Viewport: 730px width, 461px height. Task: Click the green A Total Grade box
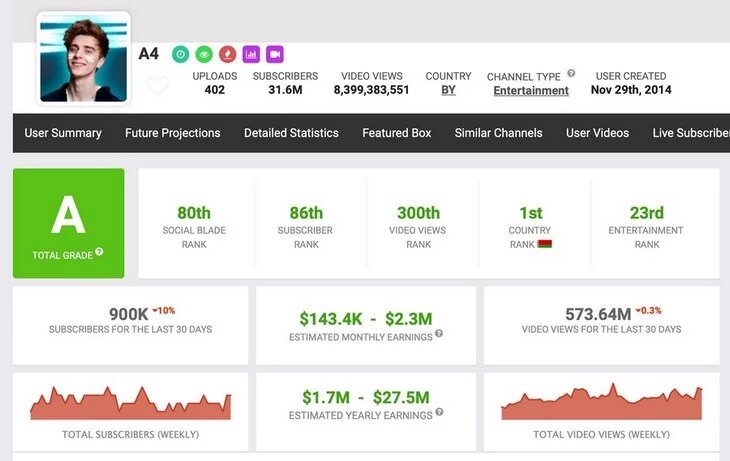click(x=68, y=224)
